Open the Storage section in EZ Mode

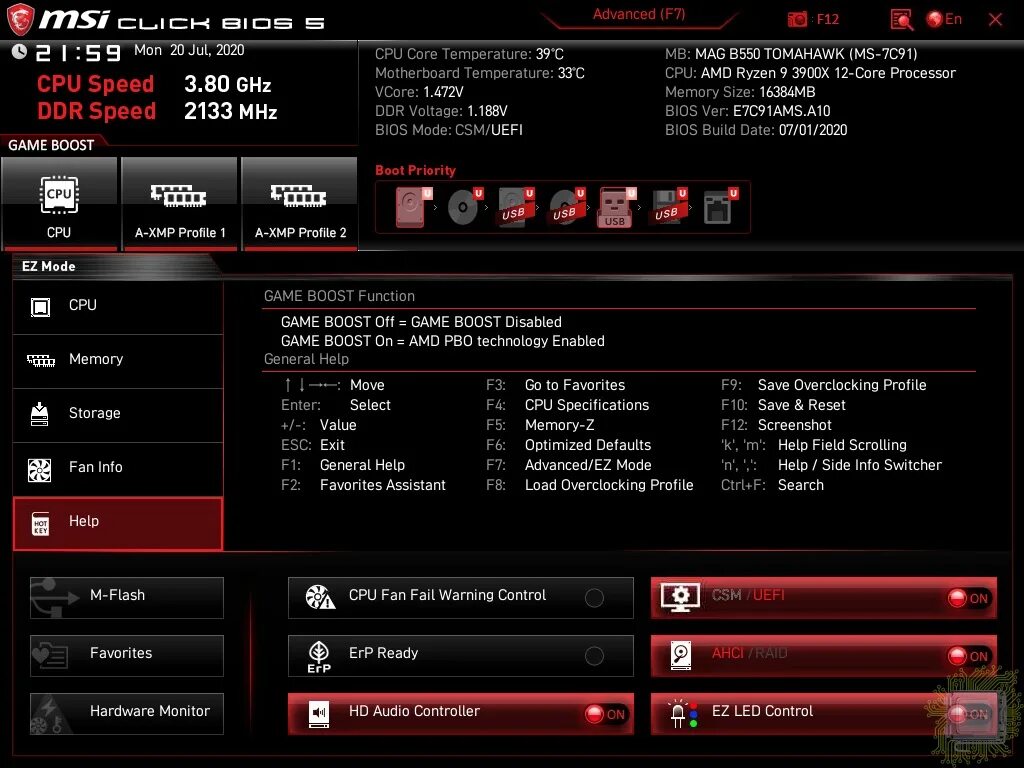coord(118,414)
